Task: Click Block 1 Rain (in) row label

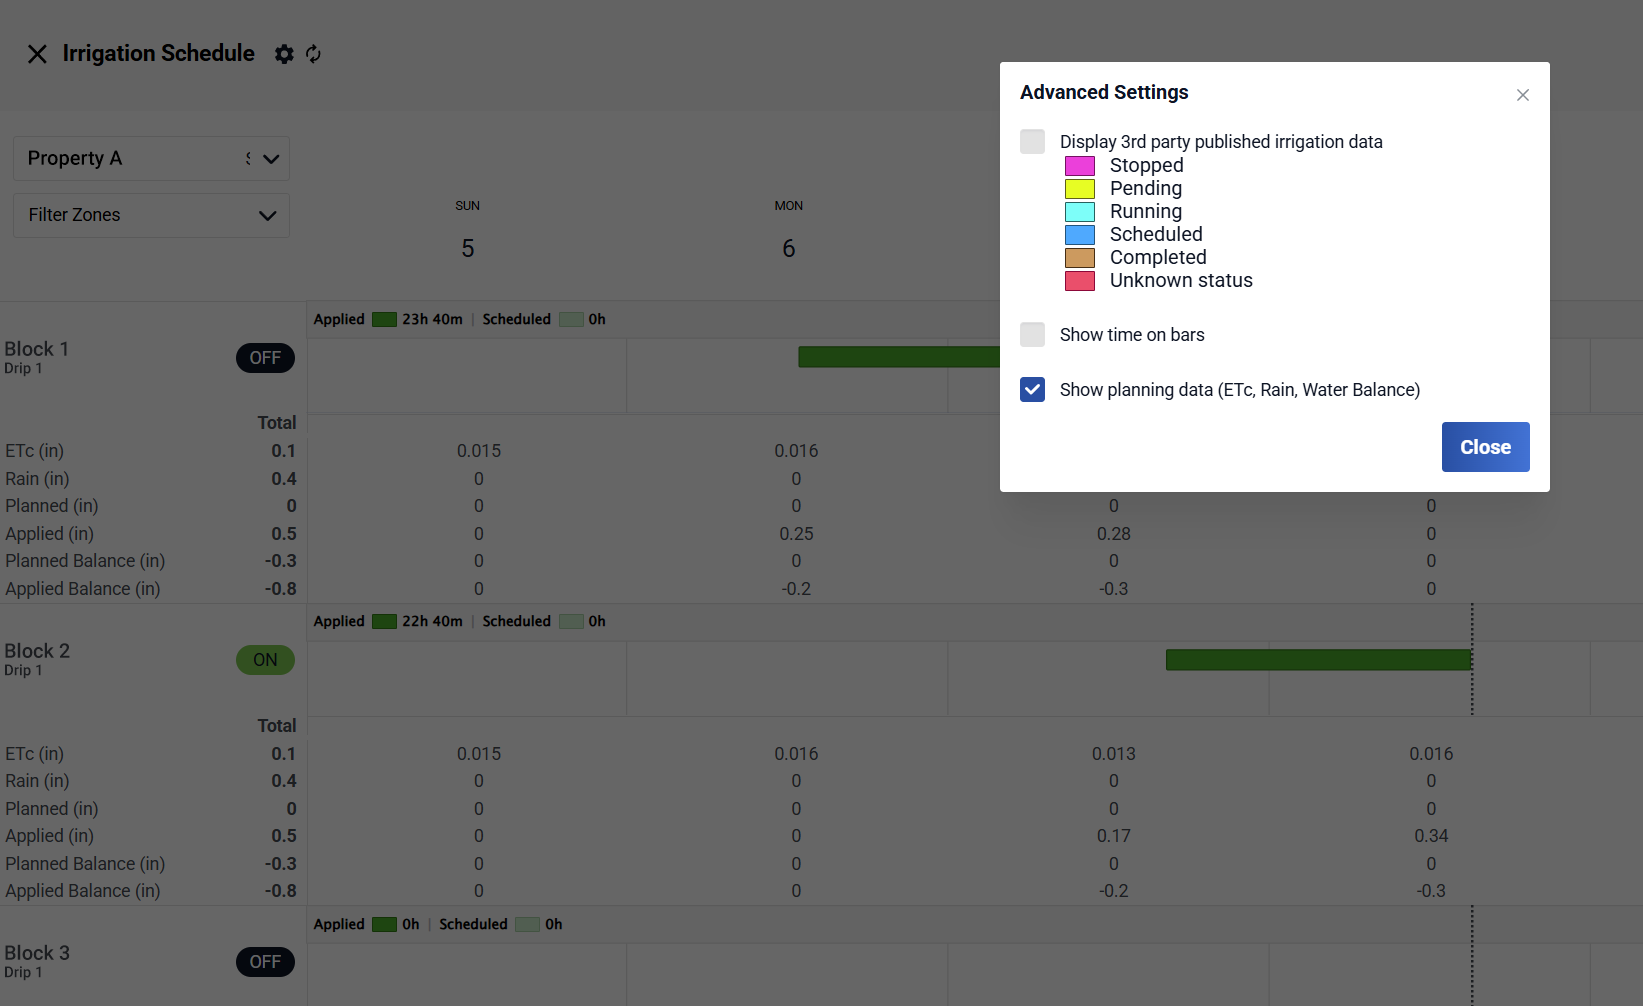Action: pyautogui.click(x=37, y=479)
